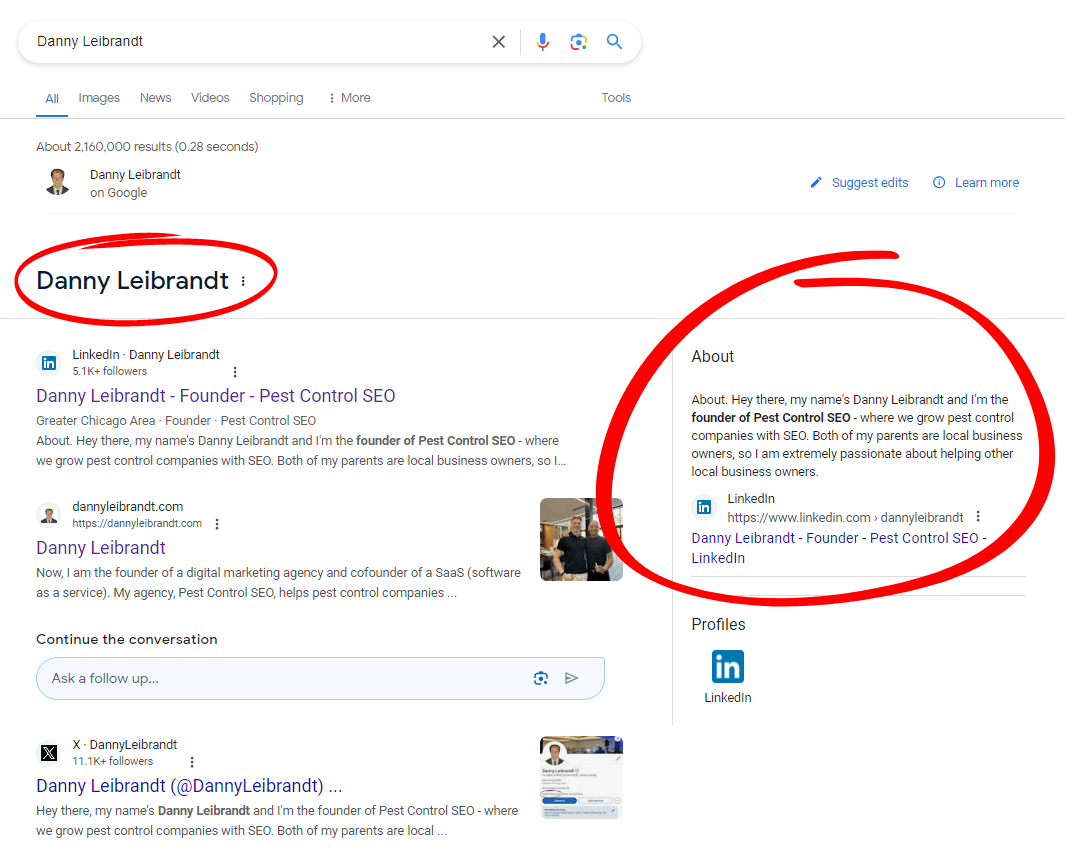Open About panel LinkedIn title link
1065x857 pixels.
coord(839,548)
